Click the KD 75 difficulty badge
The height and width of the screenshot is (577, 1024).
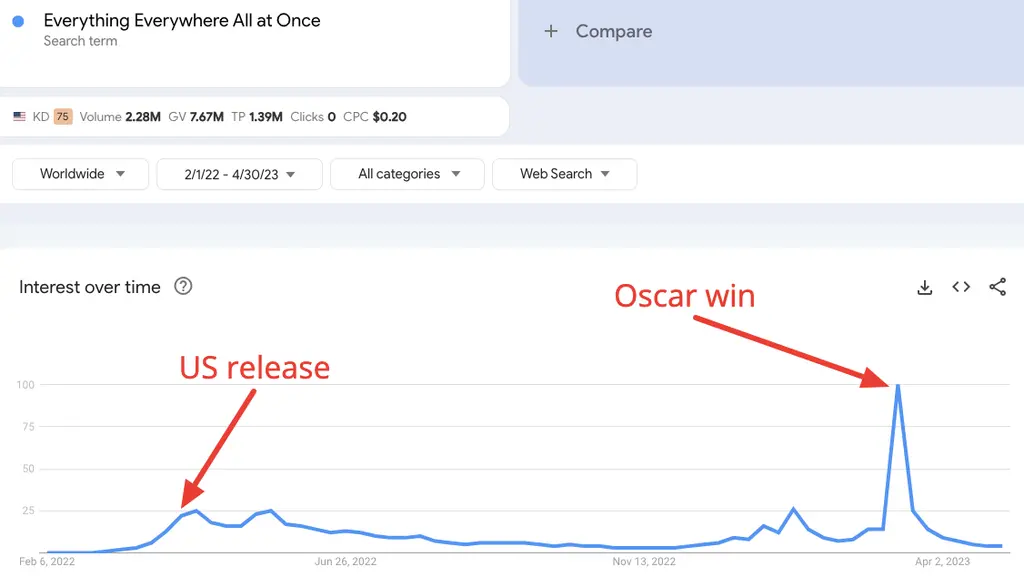[x=63, y=117]
